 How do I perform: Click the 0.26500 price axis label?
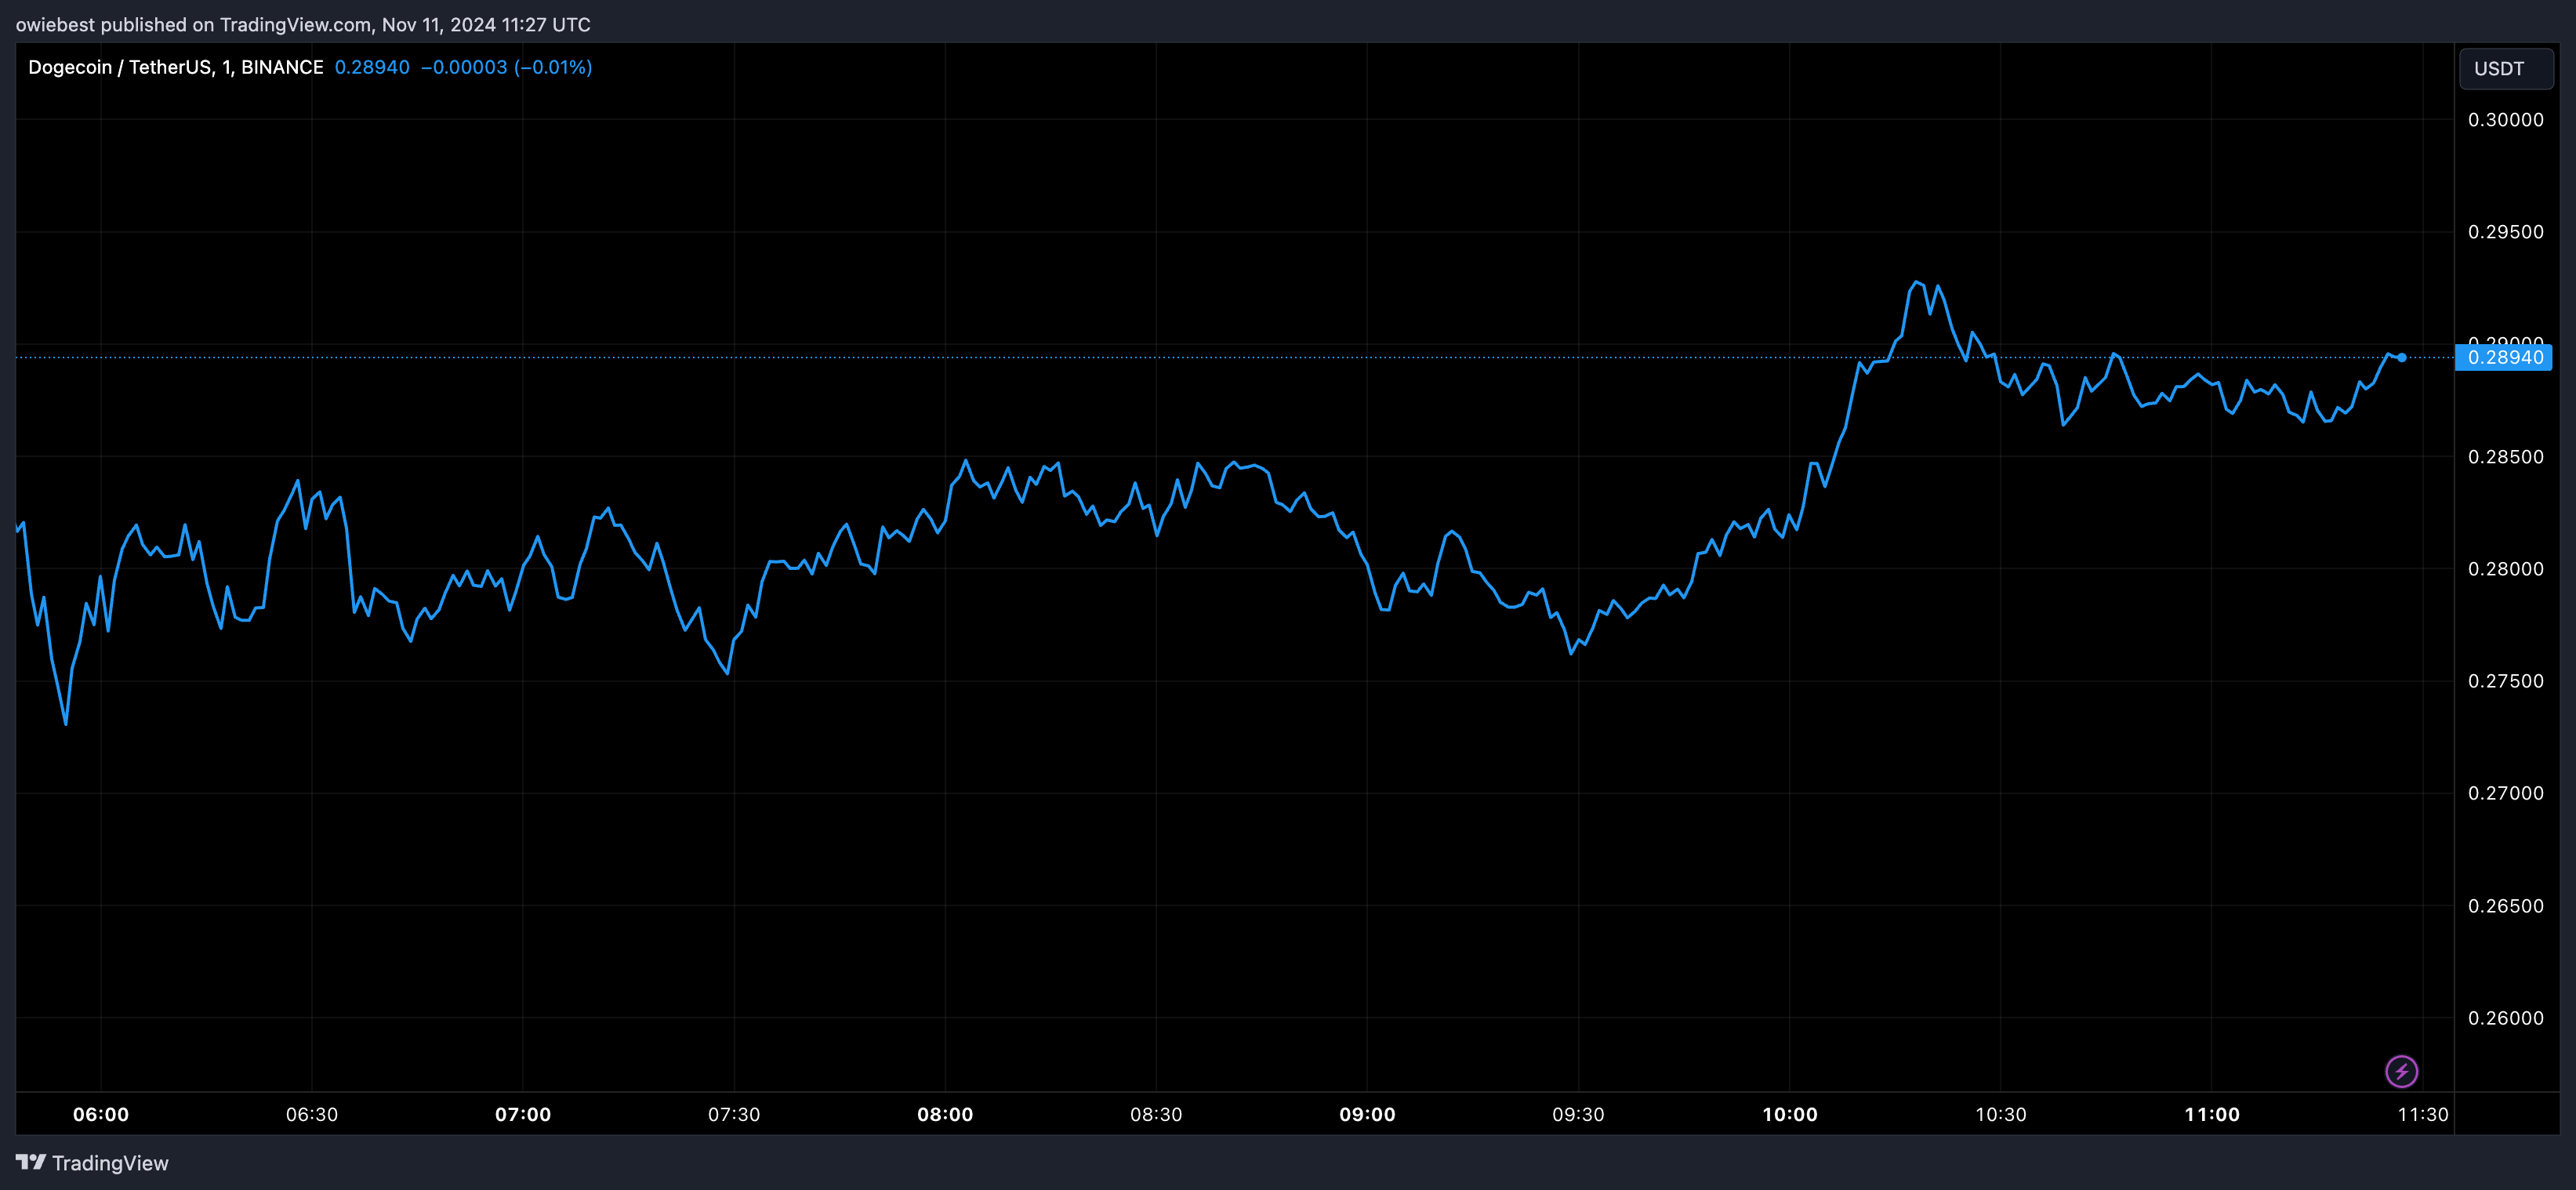(x=2505, y=906)
